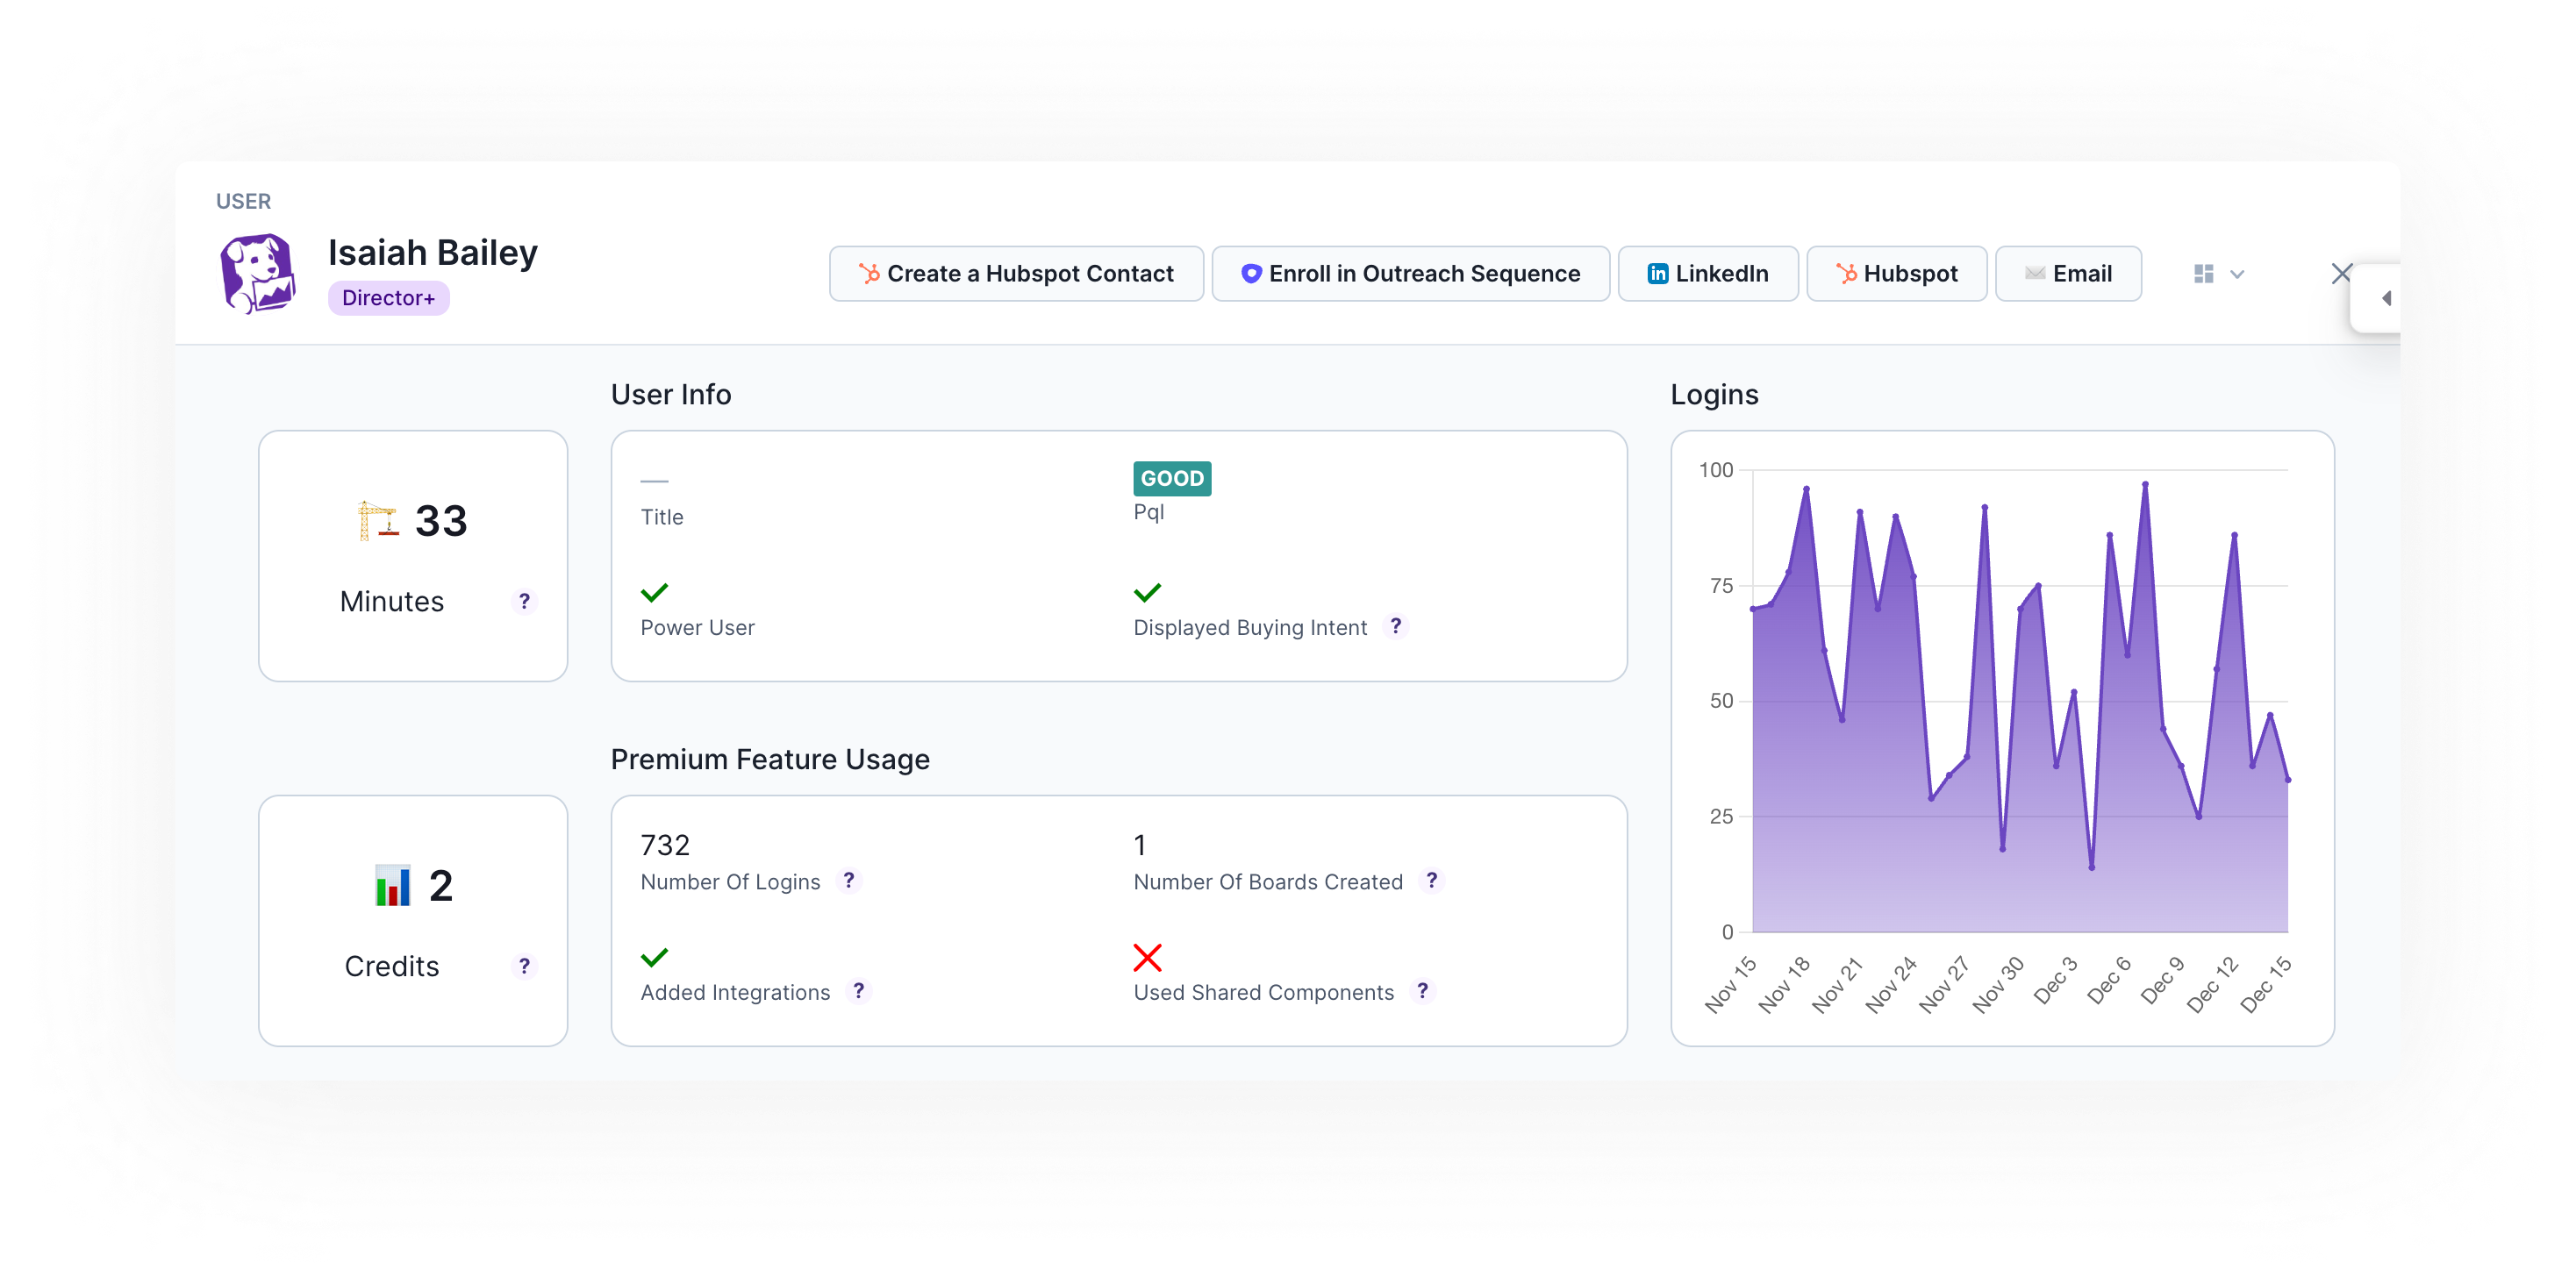Click help icon next to Used Shared Components
The height and width of the screenshot is (1270, 2576).
pyautogui.click(x=1423, y=991)
